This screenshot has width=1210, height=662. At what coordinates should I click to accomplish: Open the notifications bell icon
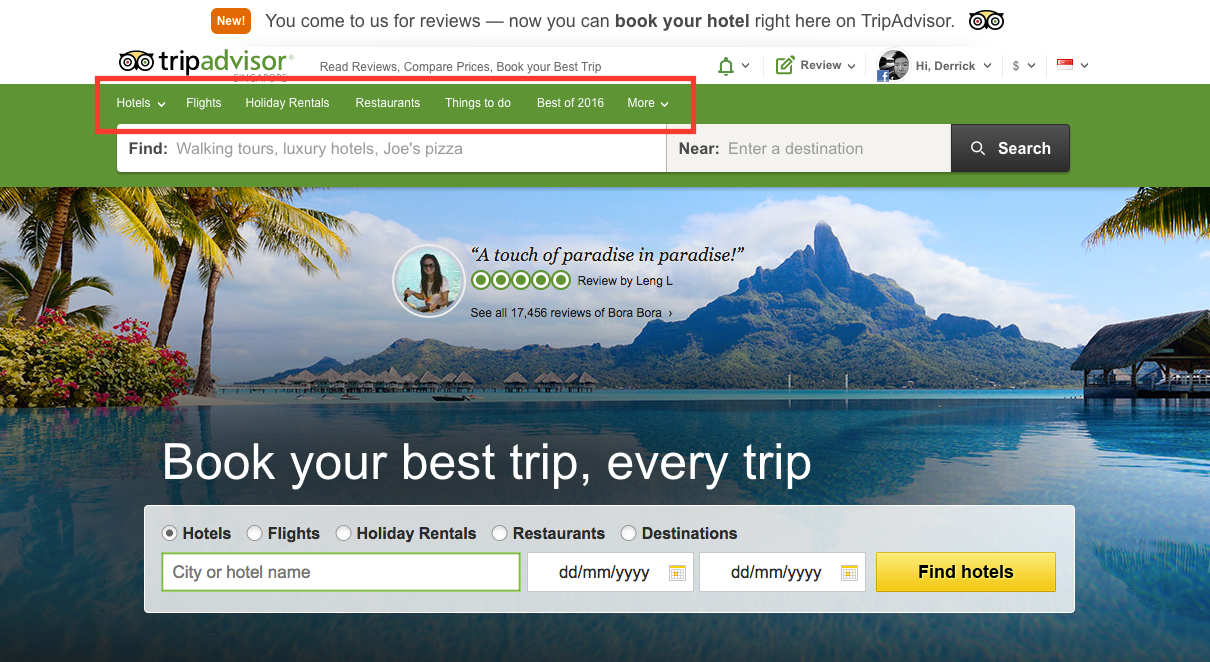pos(726,66)
